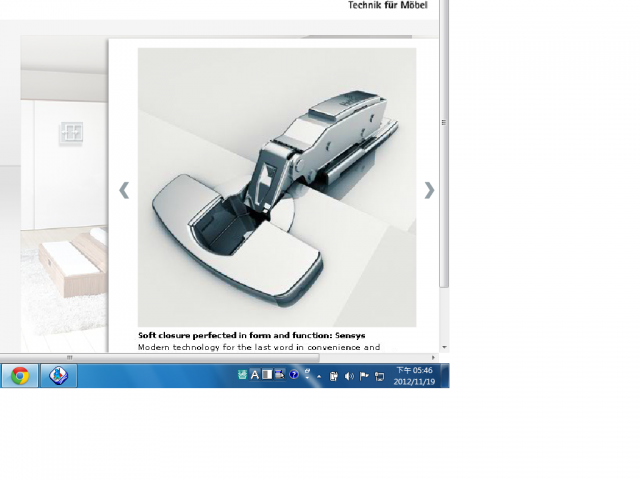Click the green Chinese input method icon
This screenshot has width=640, height=480.
coord(242,374)
